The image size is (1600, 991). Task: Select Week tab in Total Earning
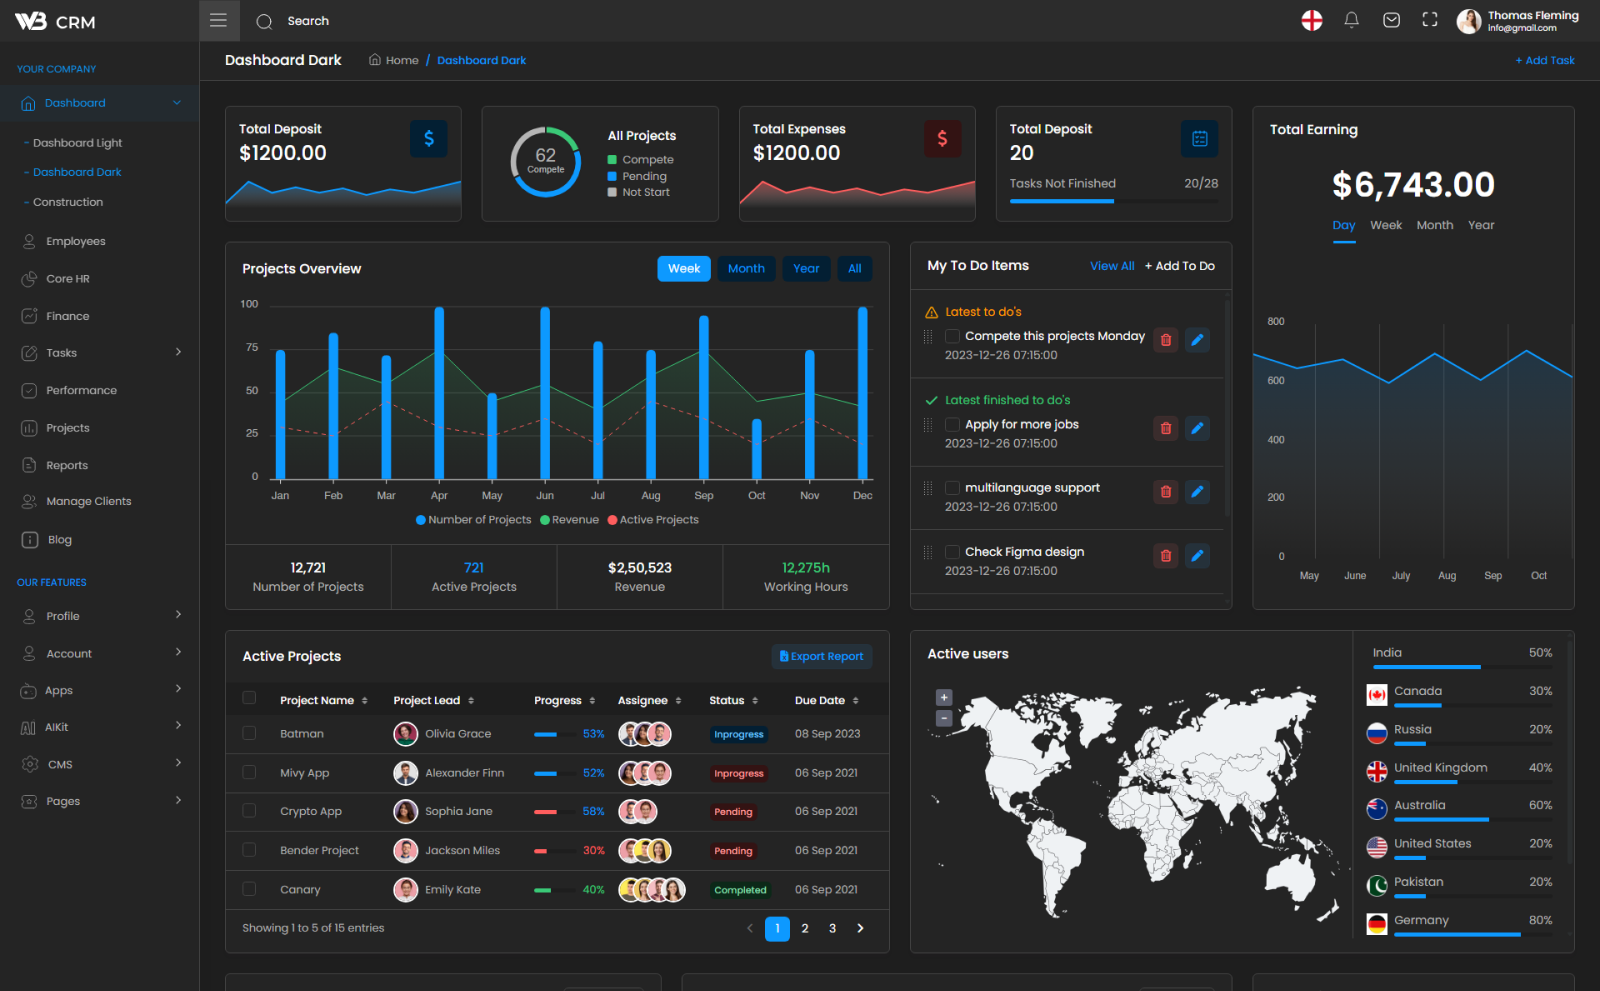[1386, 226]
